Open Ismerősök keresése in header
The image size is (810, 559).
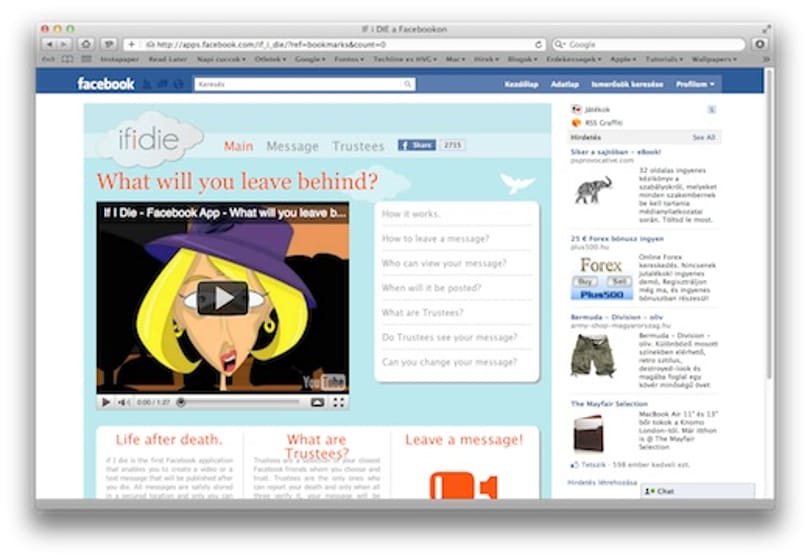(x=627, y=84)
